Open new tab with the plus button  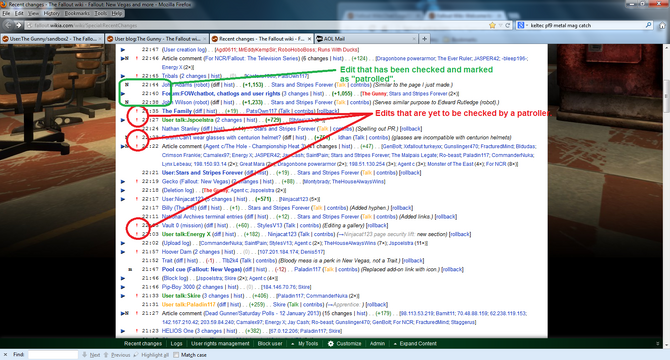[424, 39]
